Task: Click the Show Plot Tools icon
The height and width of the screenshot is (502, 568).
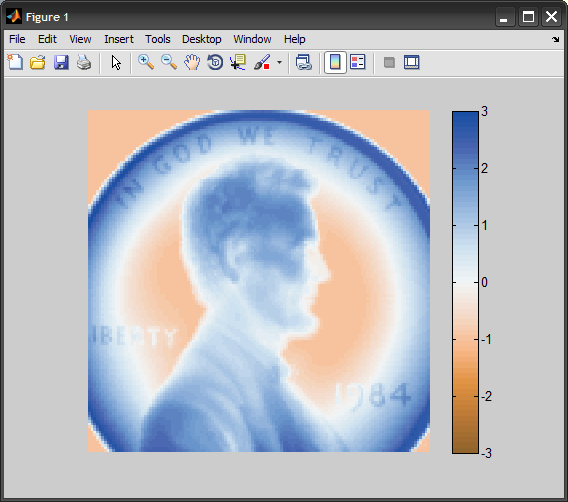Action: 412,62
